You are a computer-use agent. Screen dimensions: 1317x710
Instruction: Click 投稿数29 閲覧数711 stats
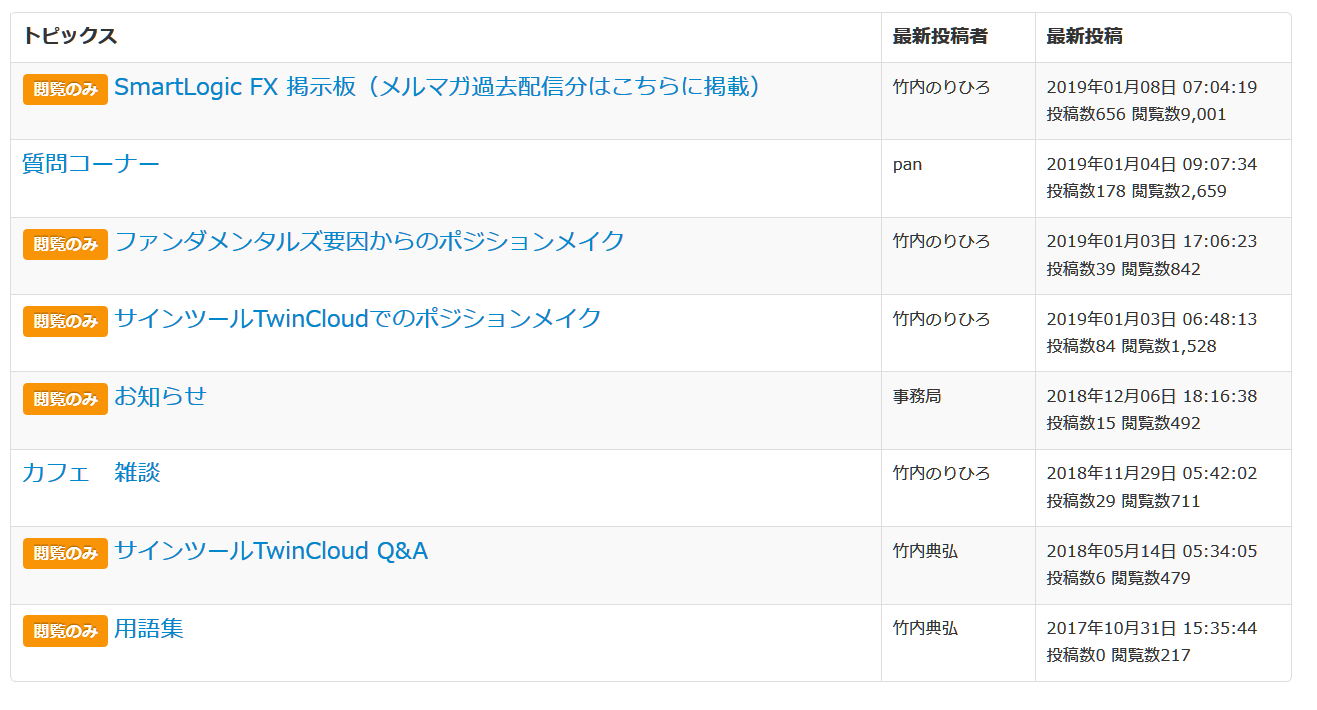(x=1123, y=501)
